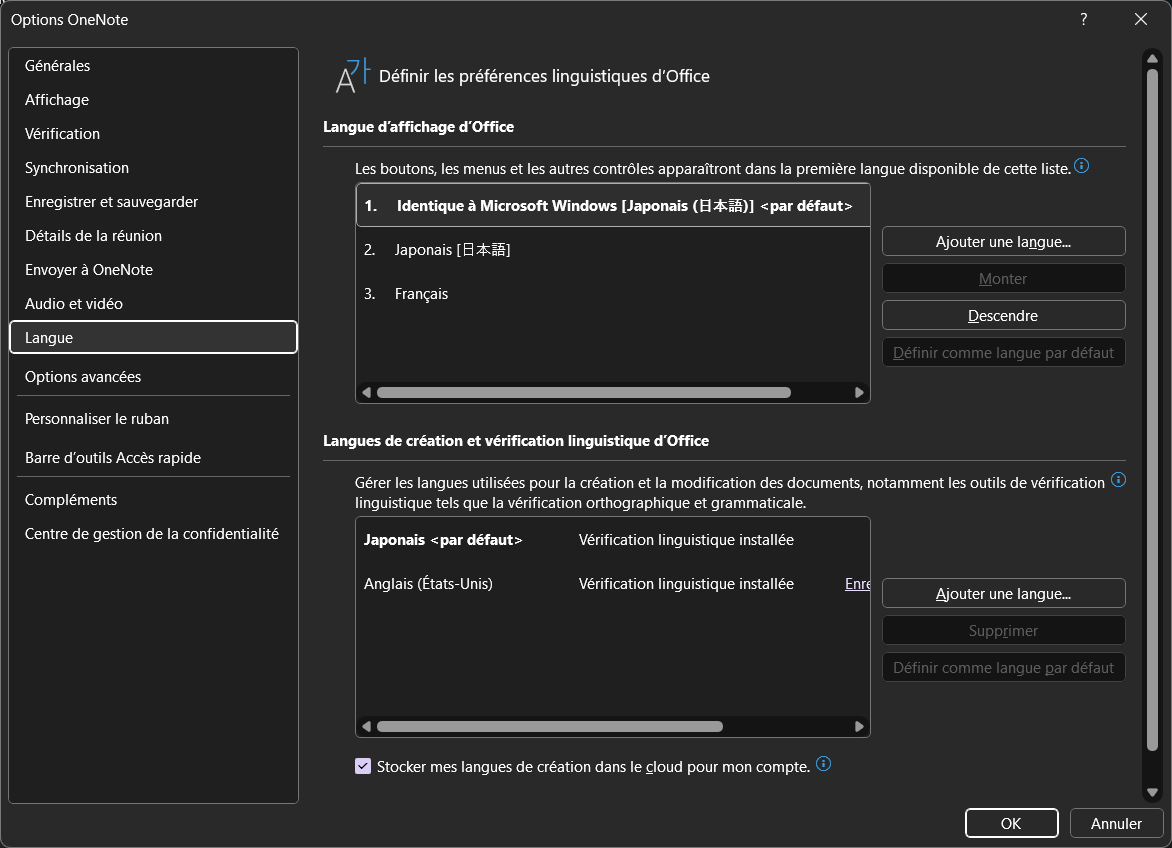Screen dimensions: 1172x848
Task: Click the dialog's vertical scrollbar thumb
Action: coord(1152,409)
